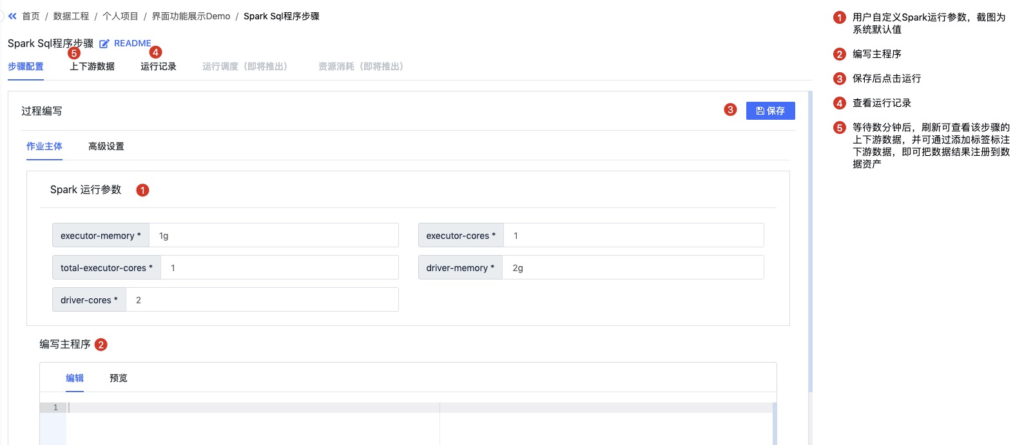The height and width of the screenshot is (445, 1024).
Task: Select the 运行调度（即将推出） tab
Action: coord(245,67)
